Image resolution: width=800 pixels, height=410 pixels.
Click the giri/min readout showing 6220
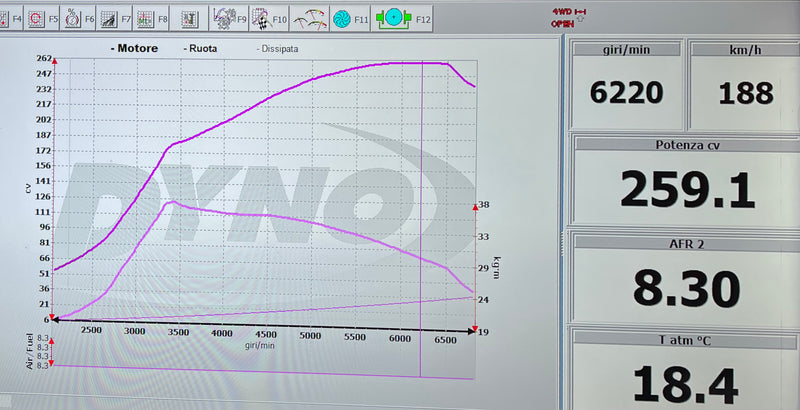coord(626,93)
